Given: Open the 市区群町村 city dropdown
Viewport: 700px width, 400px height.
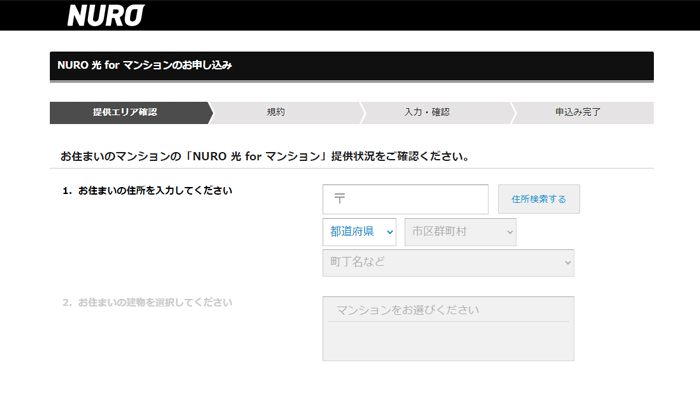Looking at the screenshot, I should tap(460, 232).
